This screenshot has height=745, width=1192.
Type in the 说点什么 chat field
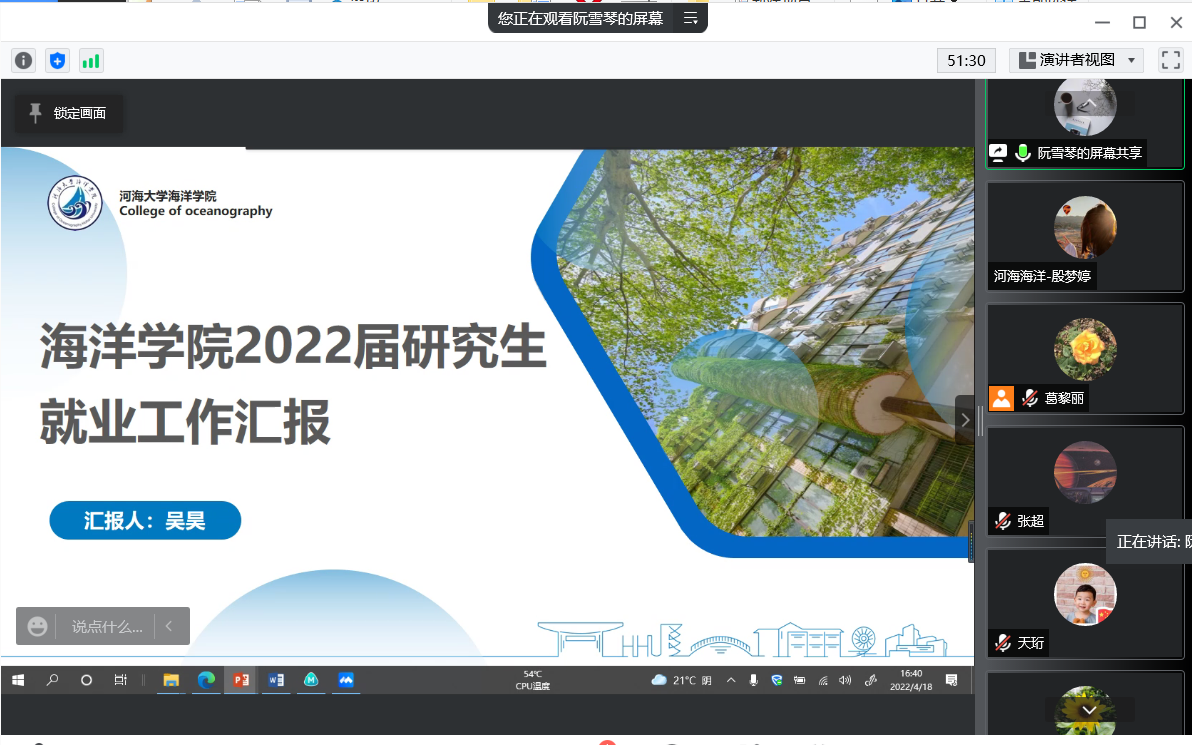click(106, 626)
